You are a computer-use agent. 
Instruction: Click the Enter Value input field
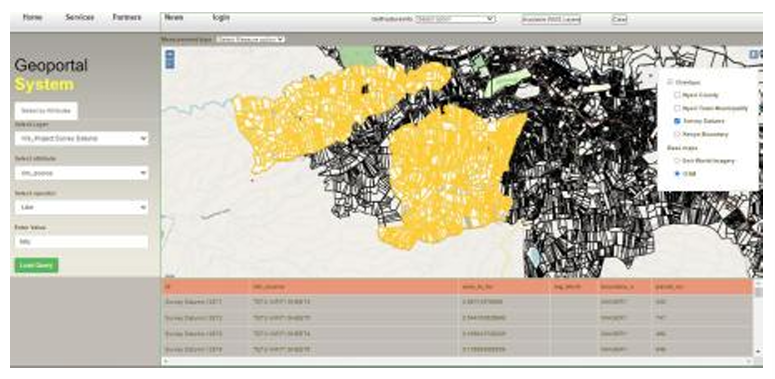click(82, 242)
